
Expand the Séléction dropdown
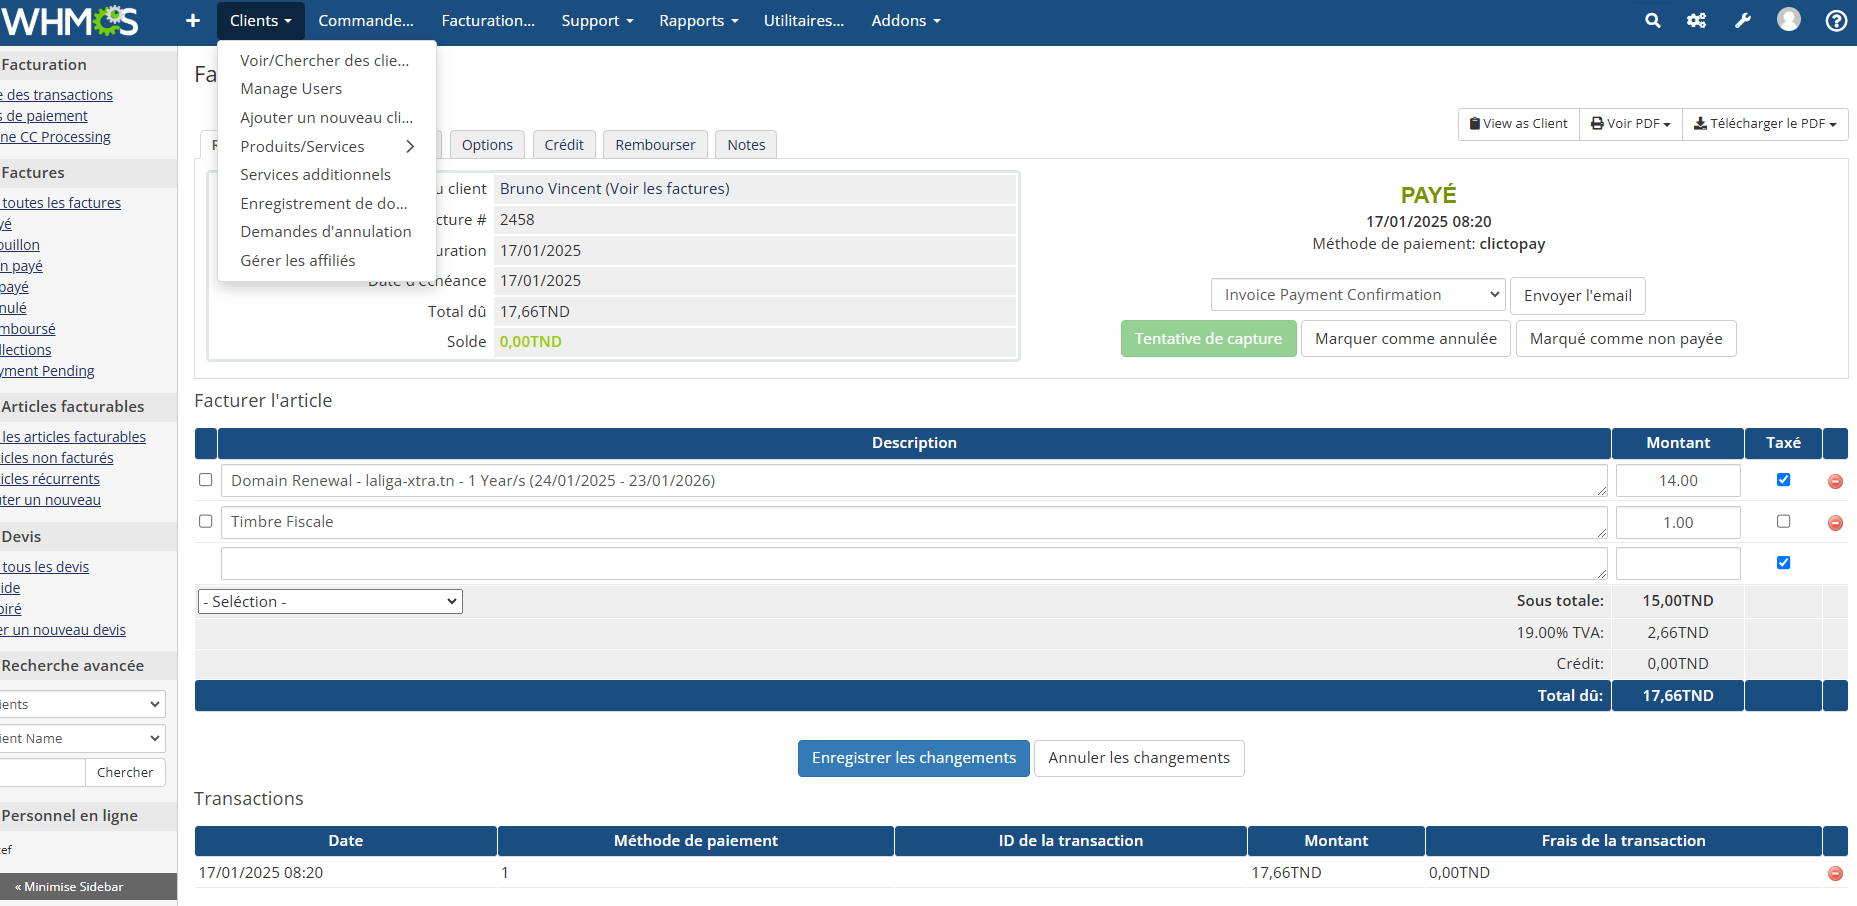point(330,601)
